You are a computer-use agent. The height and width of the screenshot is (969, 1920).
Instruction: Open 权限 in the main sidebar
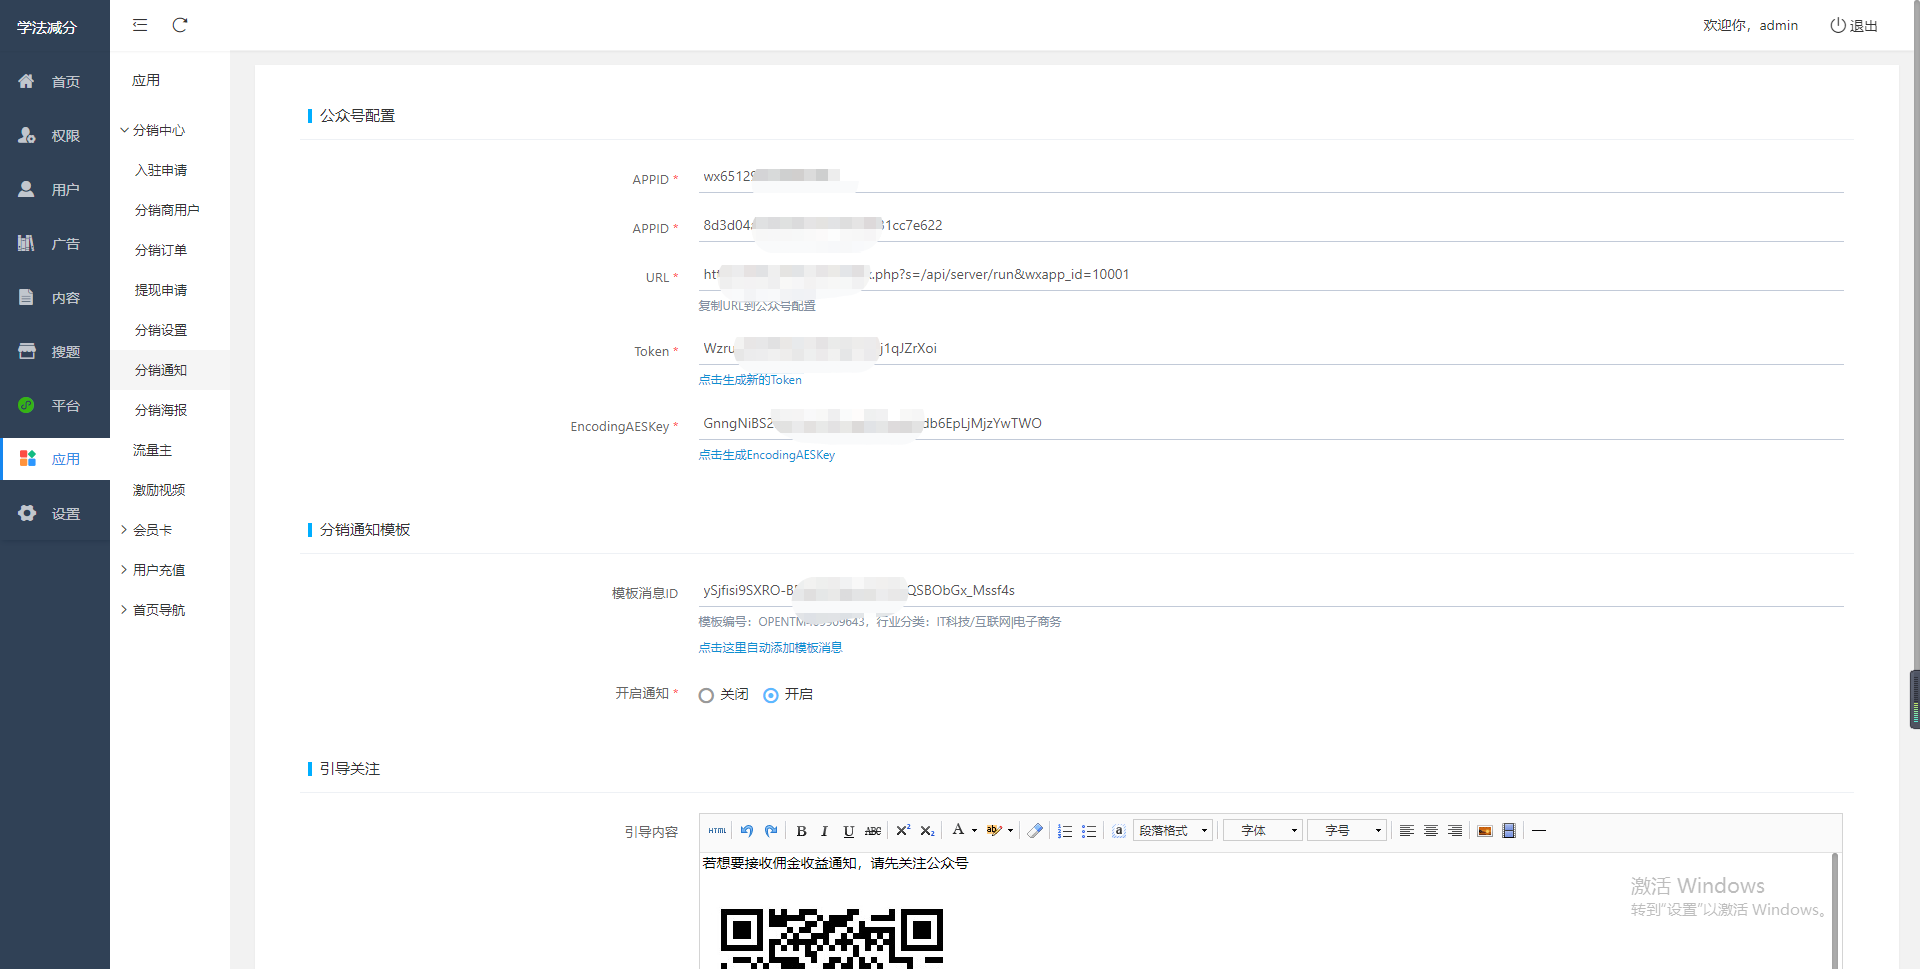pyautogui.click(x=55, y=136)
